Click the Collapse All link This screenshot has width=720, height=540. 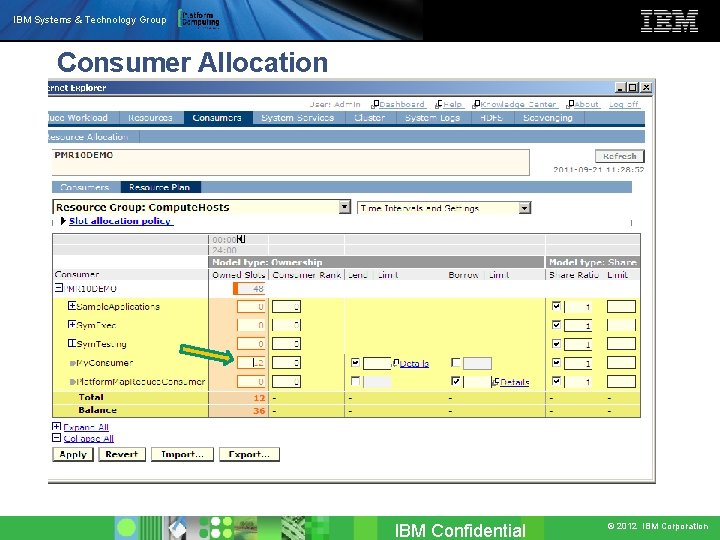[x=89, y=439]
